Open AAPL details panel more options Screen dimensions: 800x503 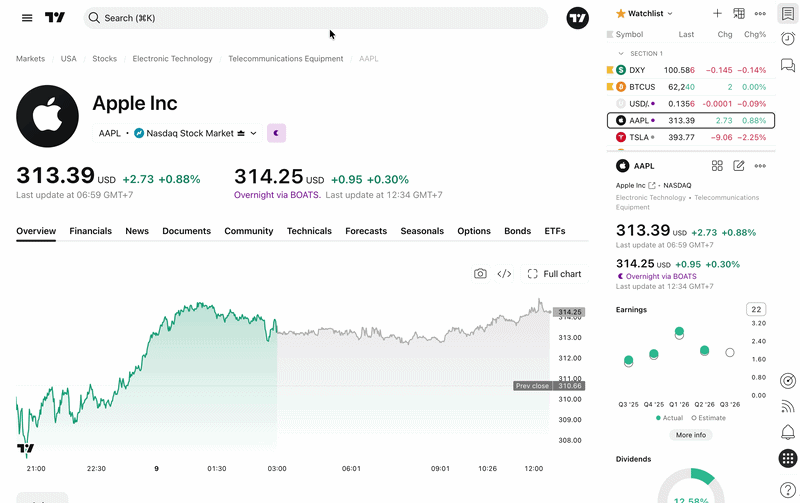760,166
